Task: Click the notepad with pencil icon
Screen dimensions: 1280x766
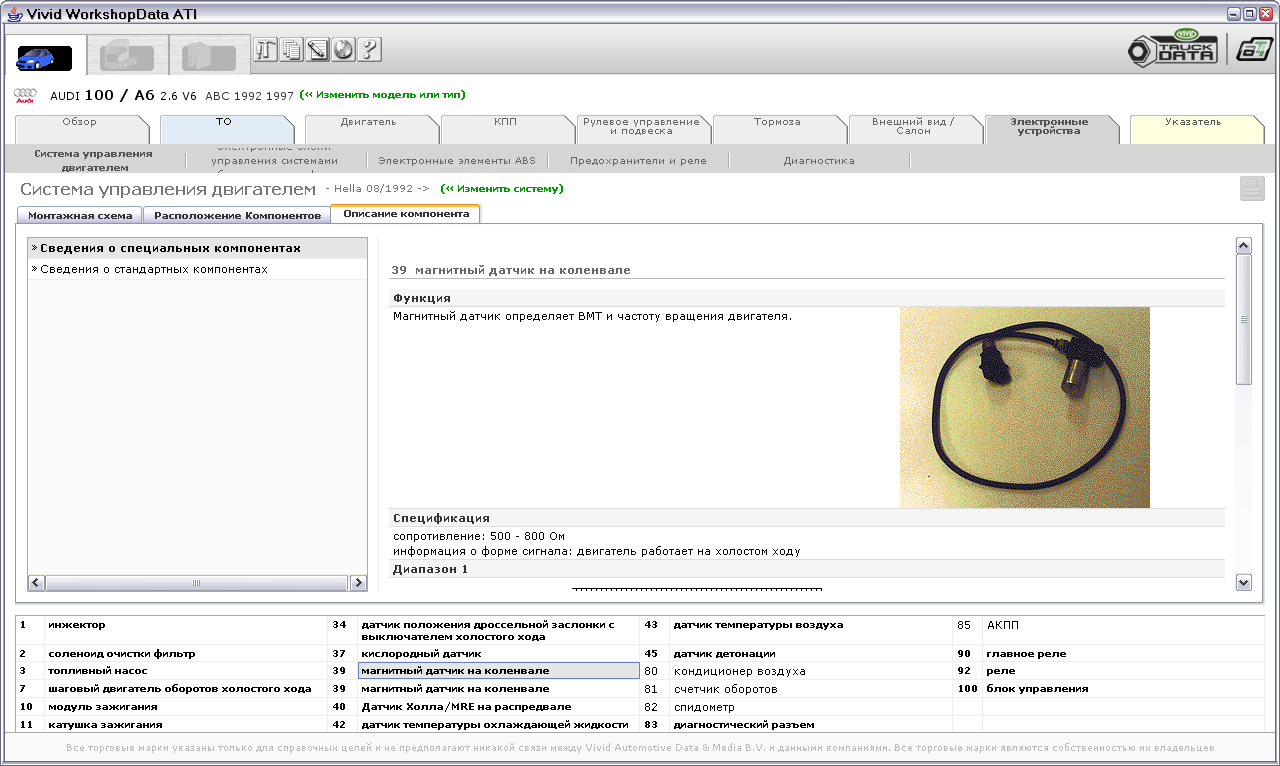Action: tap(317, 49)
